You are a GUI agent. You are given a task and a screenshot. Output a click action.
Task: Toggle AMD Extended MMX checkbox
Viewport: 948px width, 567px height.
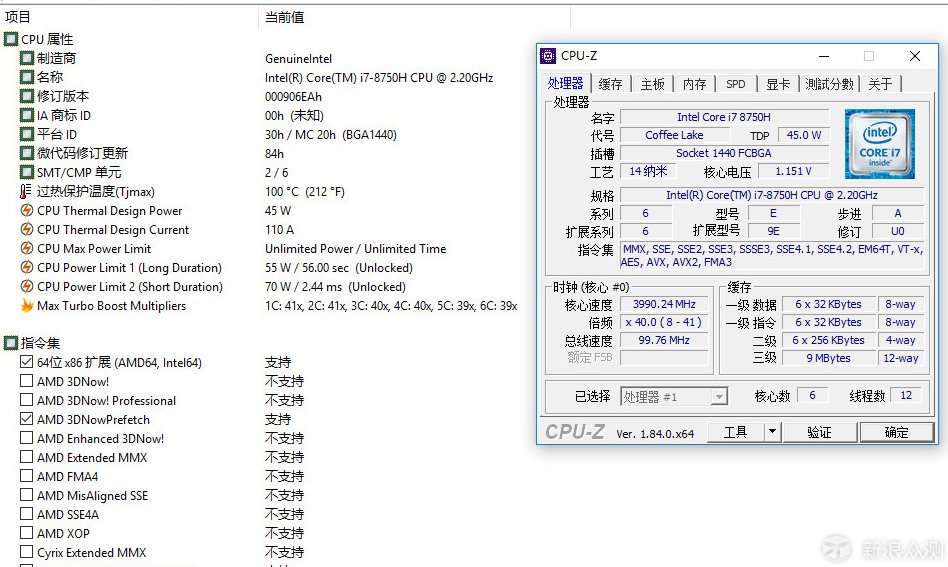point(27,456)
